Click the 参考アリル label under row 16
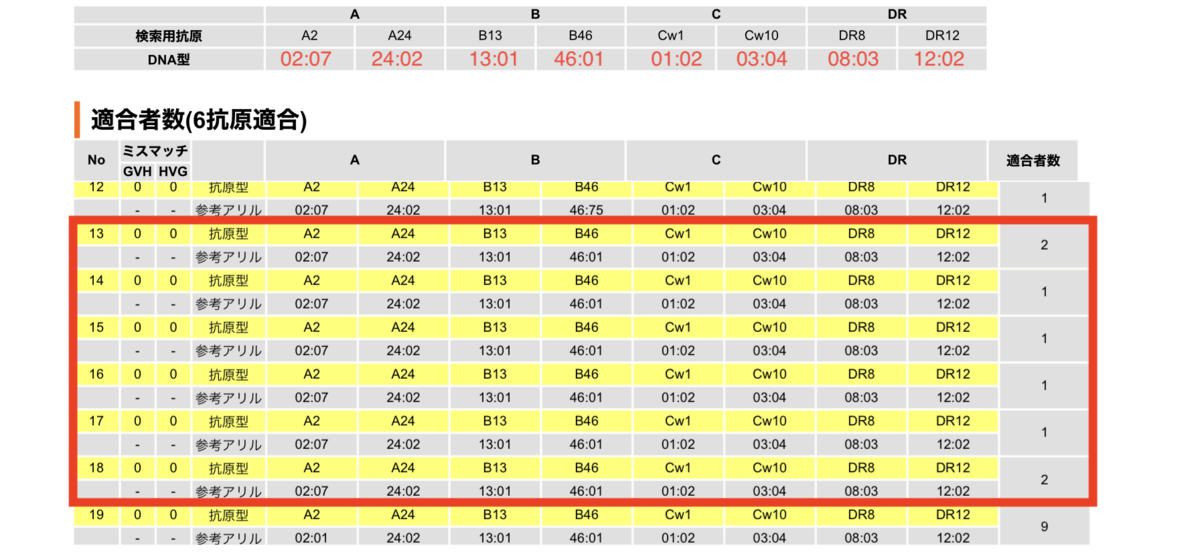 [x=228, y=398]
